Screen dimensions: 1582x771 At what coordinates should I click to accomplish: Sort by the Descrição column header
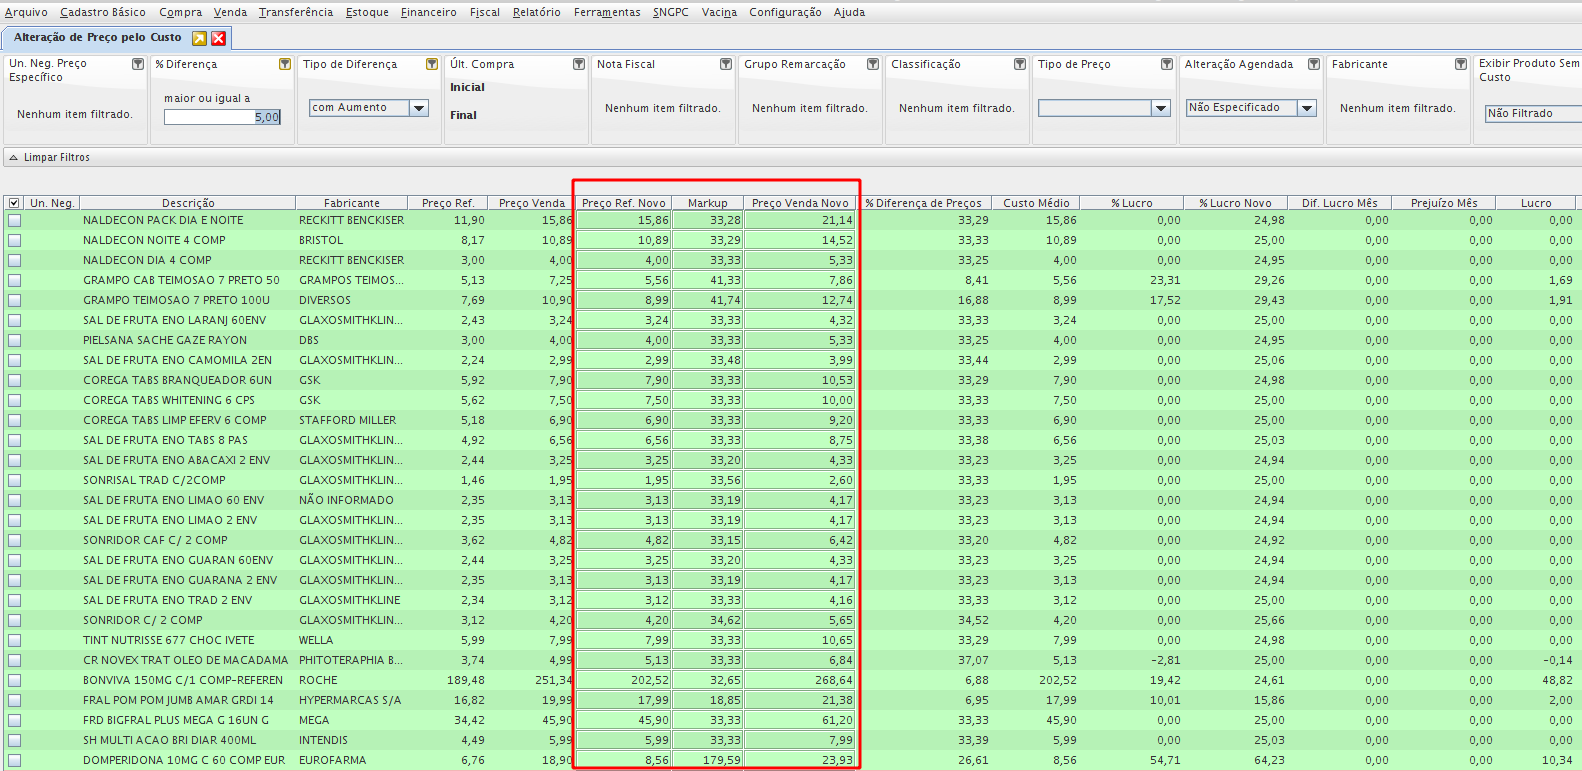click(188, 203)
